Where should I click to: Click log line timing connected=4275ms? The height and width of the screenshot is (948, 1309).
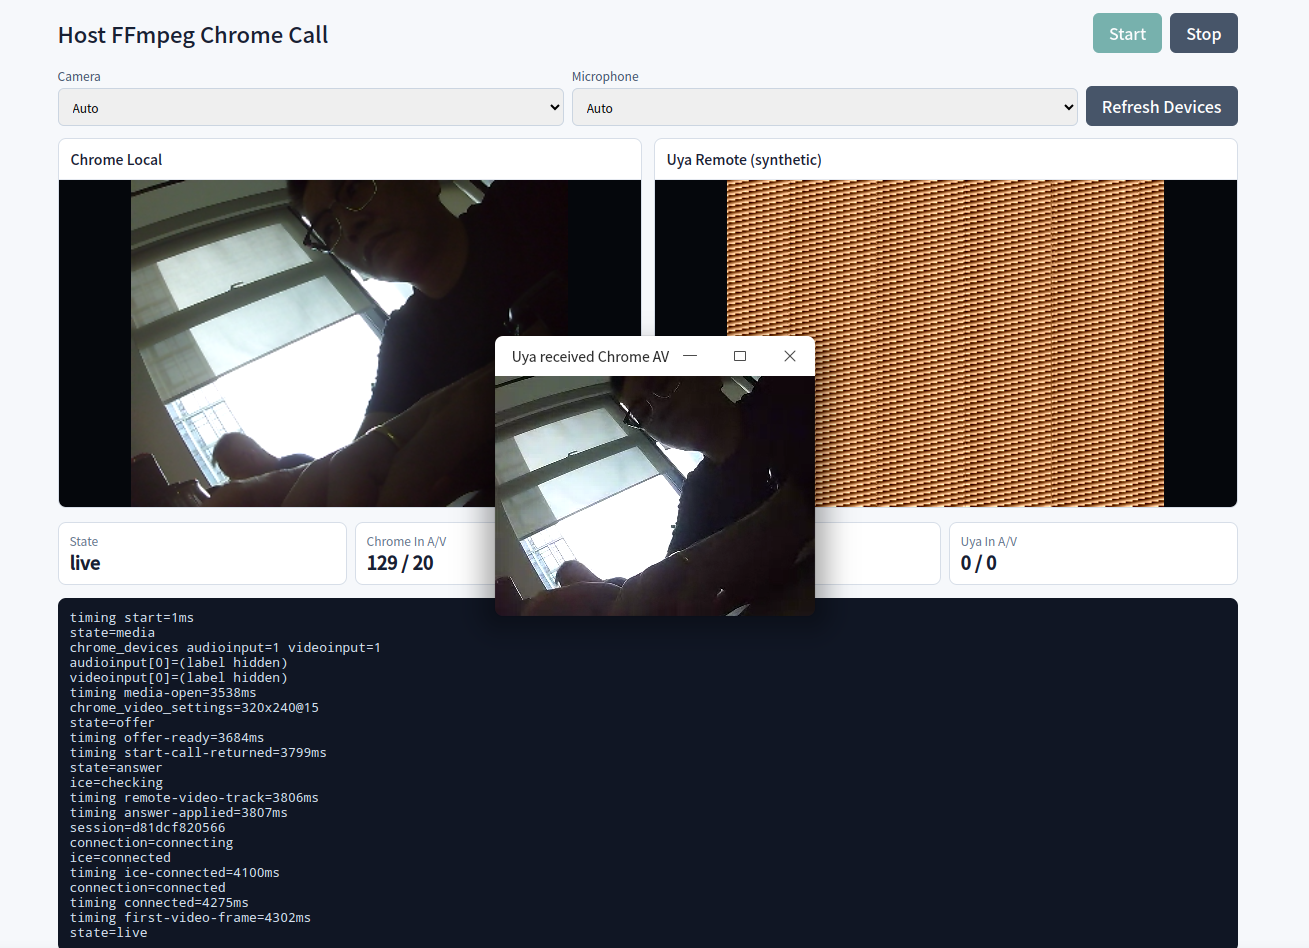(x=159, y=903)
